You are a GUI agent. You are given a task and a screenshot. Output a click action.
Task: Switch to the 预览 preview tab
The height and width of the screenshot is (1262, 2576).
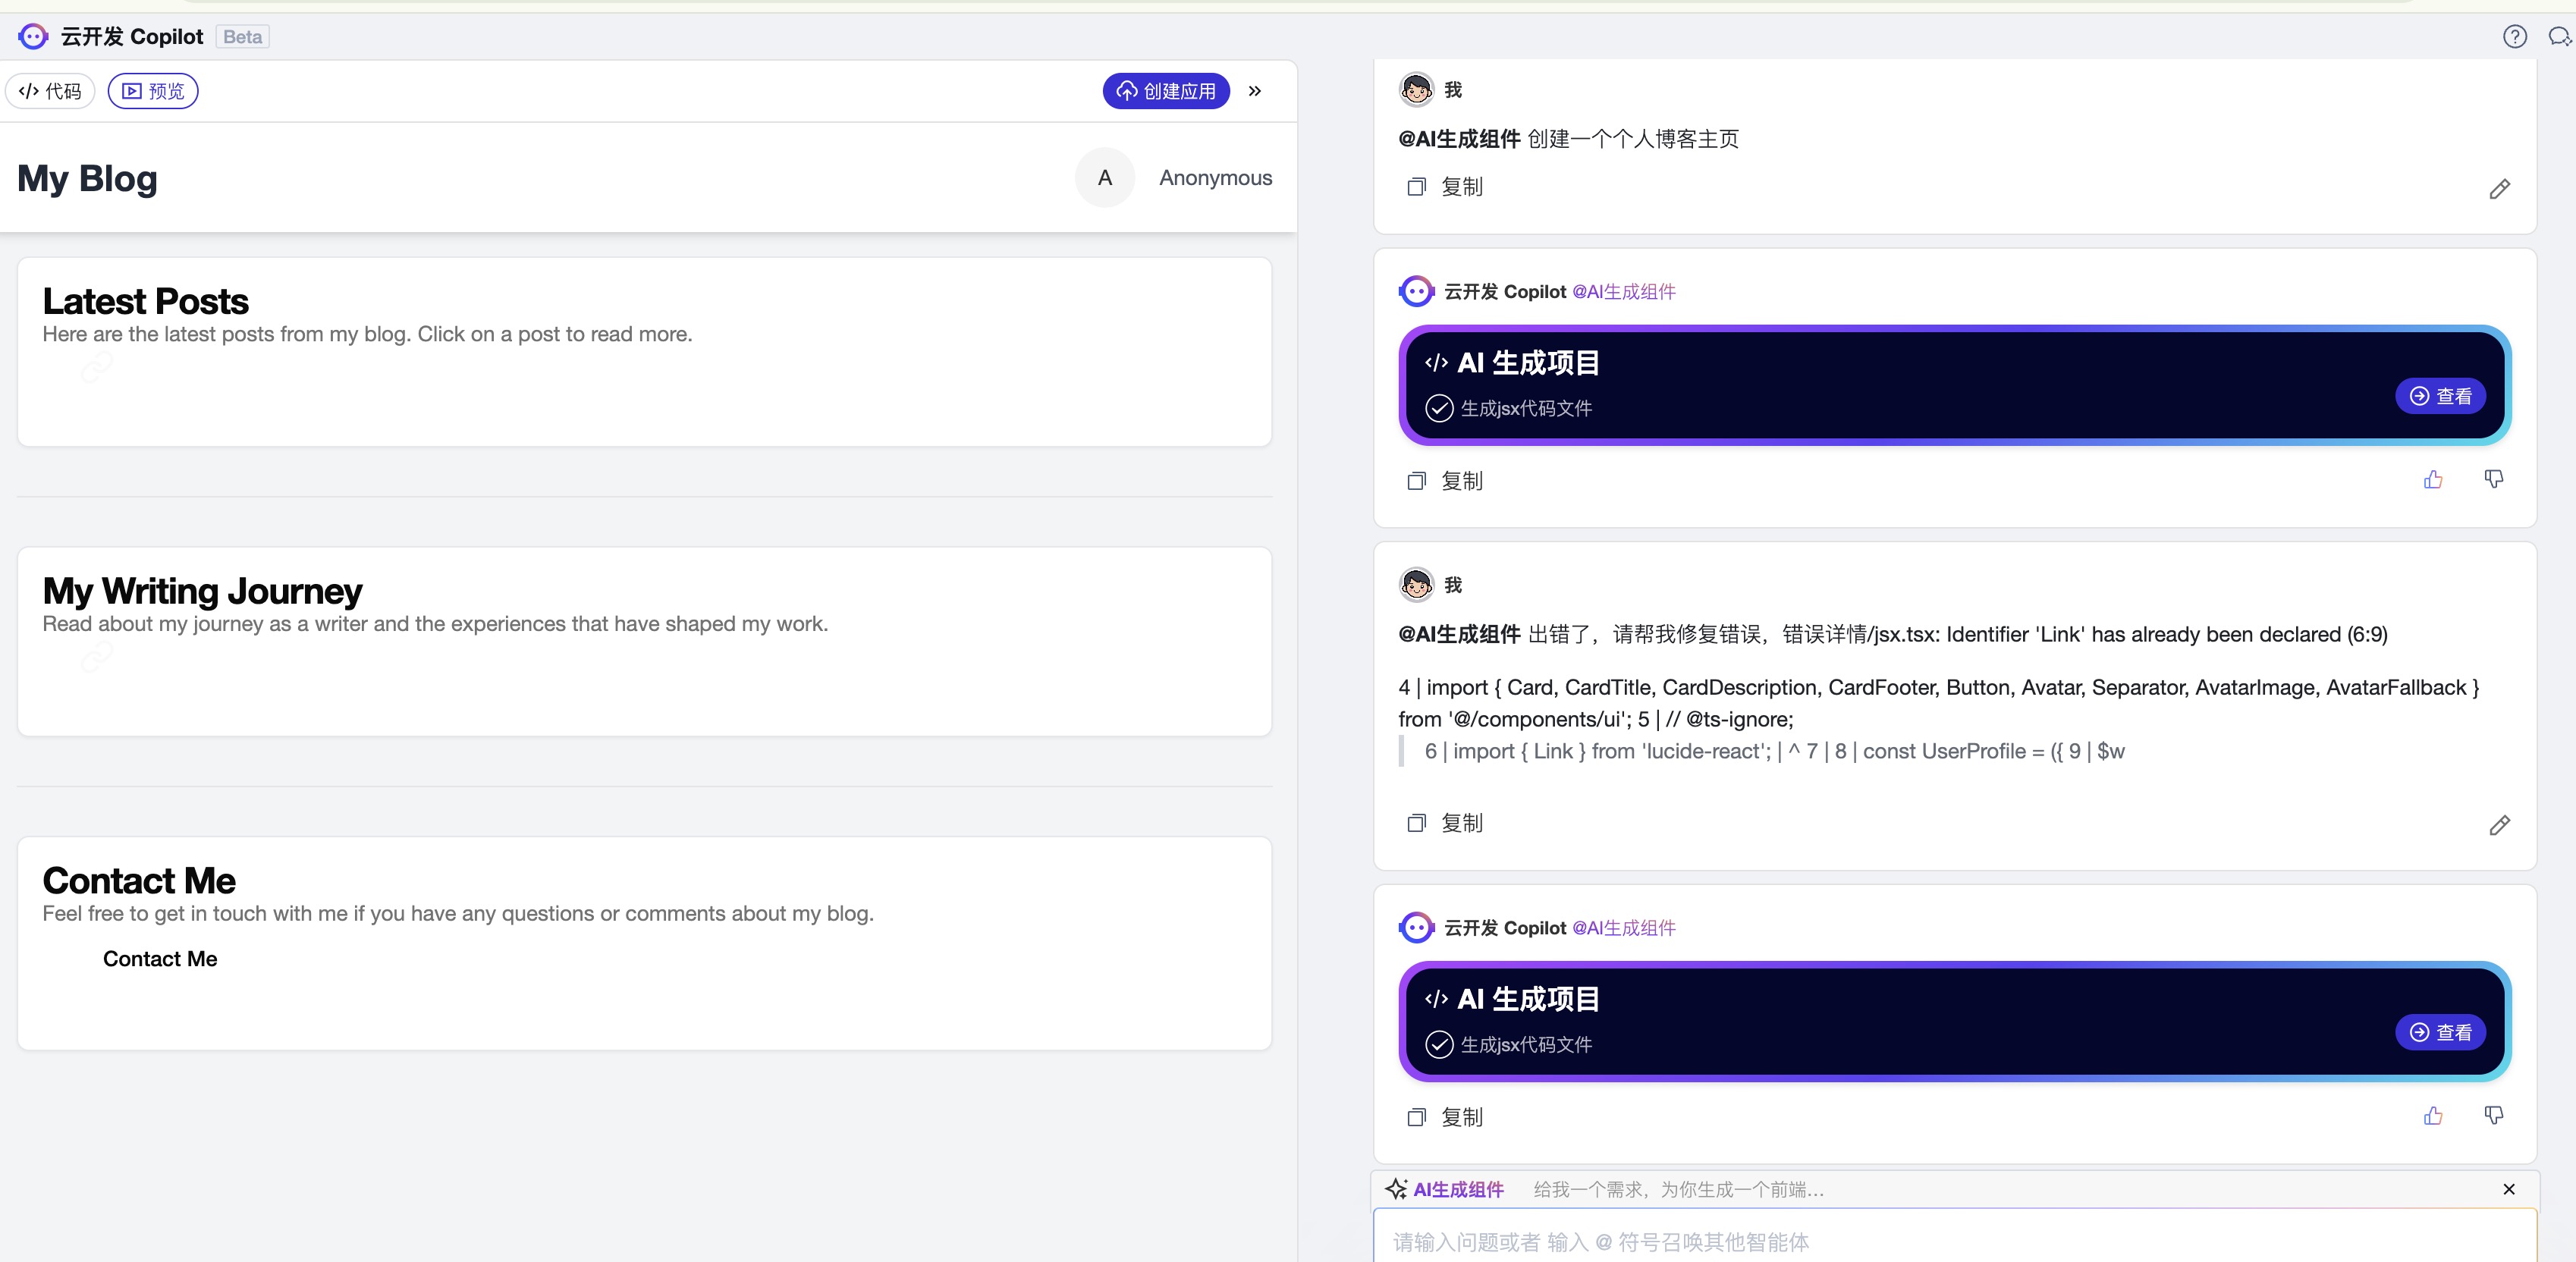coord(153,91)
